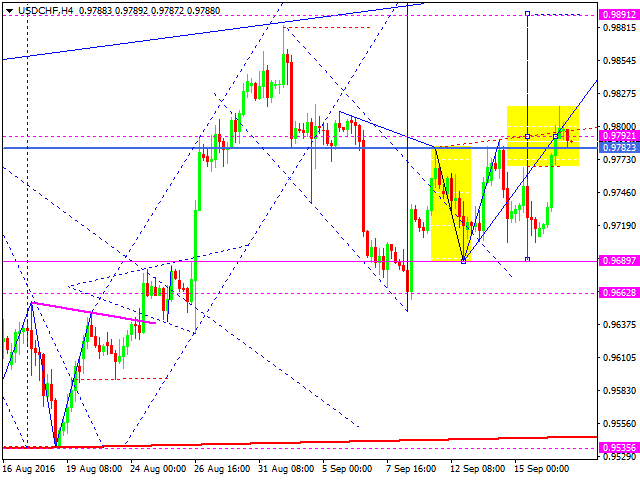Viewport: 640px width, 480px height.
Task: Click the blue 0.97823 price level label
Action: [619, 147]
